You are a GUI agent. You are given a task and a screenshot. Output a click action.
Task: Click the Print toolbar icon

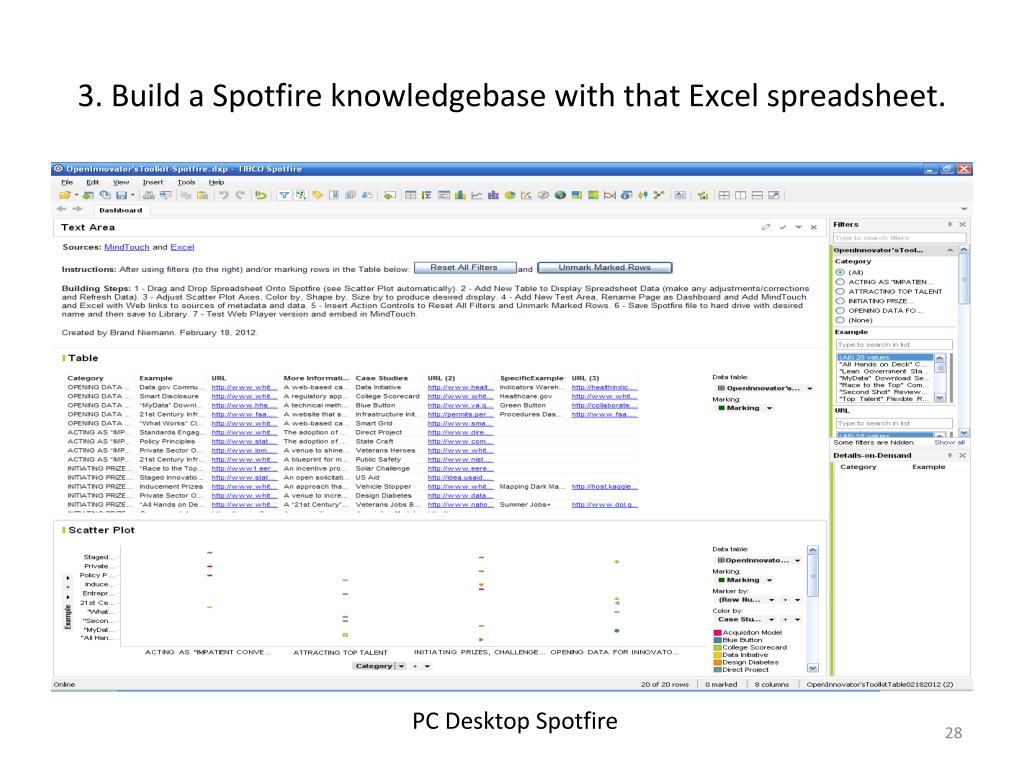click(149, 195)
